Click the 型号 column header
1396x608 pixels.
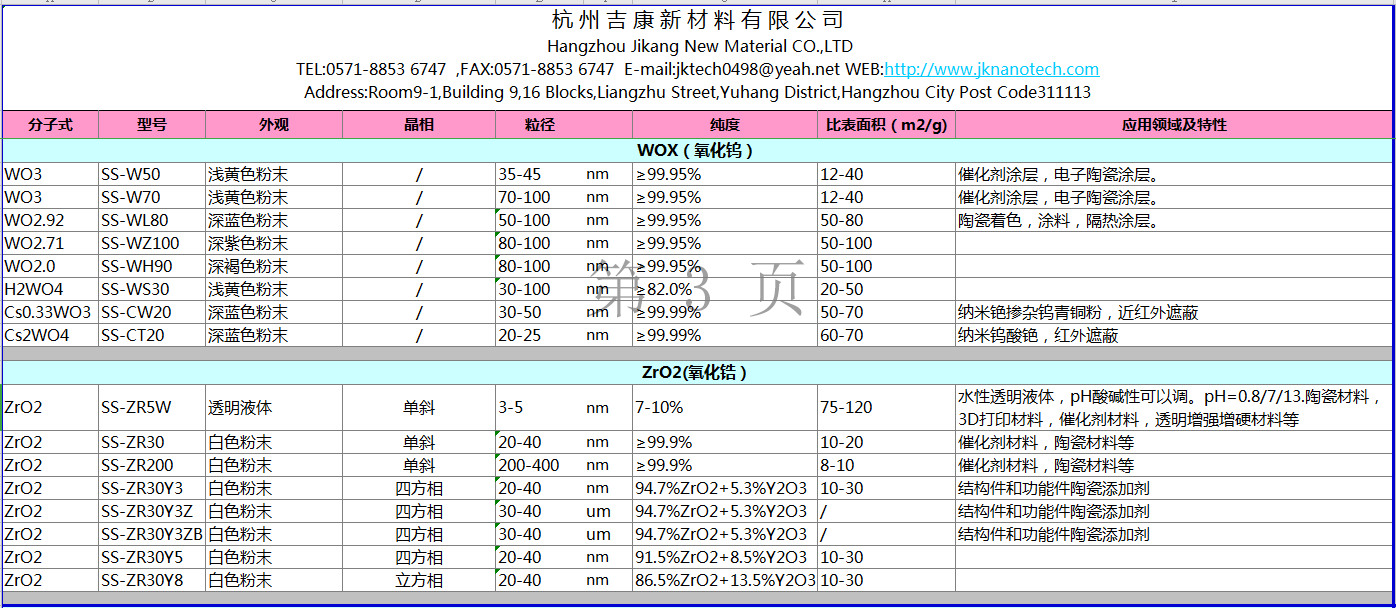tap(152, 125)
